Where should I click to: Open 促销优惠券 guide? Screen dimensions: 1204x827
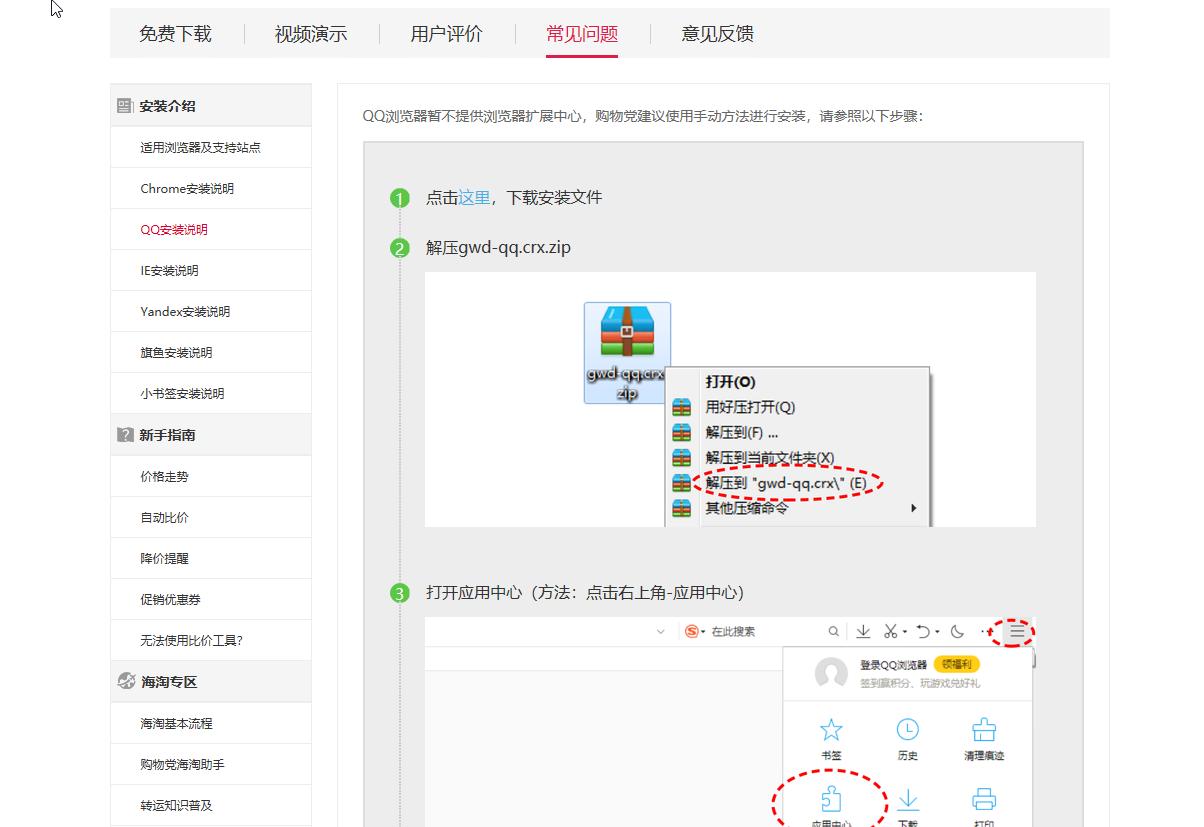point(170,599)
